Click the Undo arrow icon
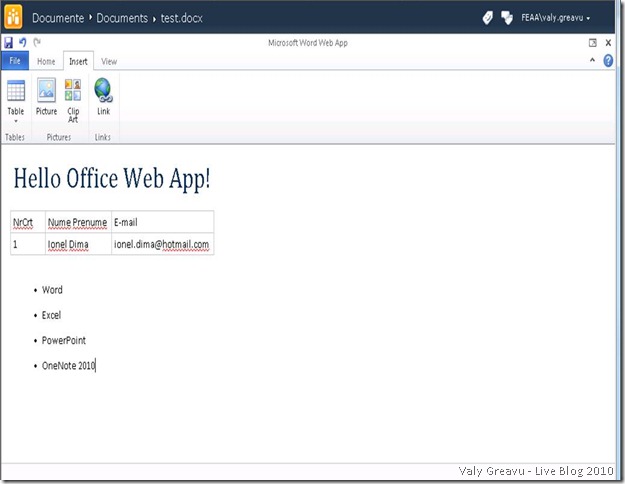 coord(22,43)
